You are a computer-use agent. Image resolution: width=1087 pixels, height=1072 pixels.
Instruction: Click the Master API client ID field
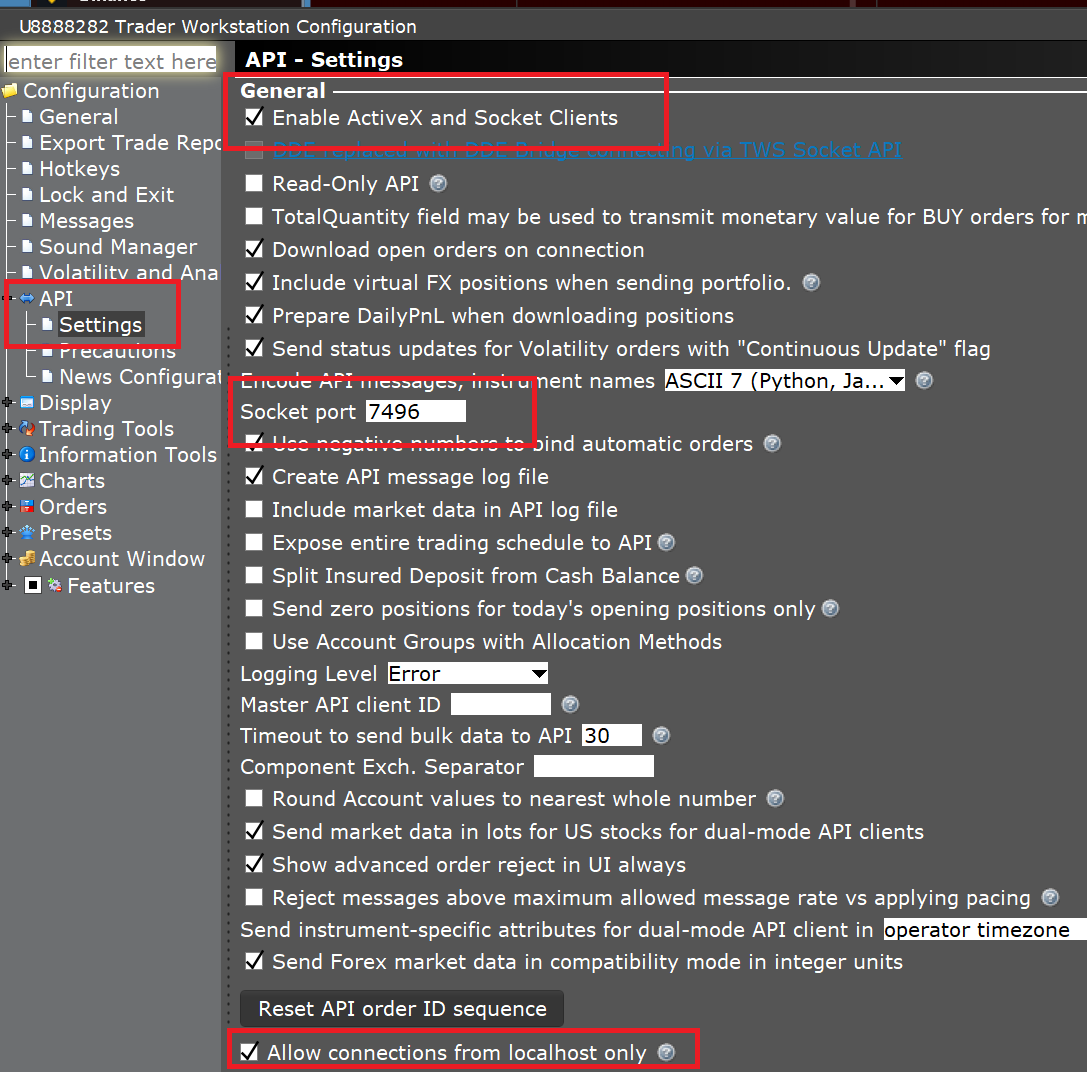[501, 704]
